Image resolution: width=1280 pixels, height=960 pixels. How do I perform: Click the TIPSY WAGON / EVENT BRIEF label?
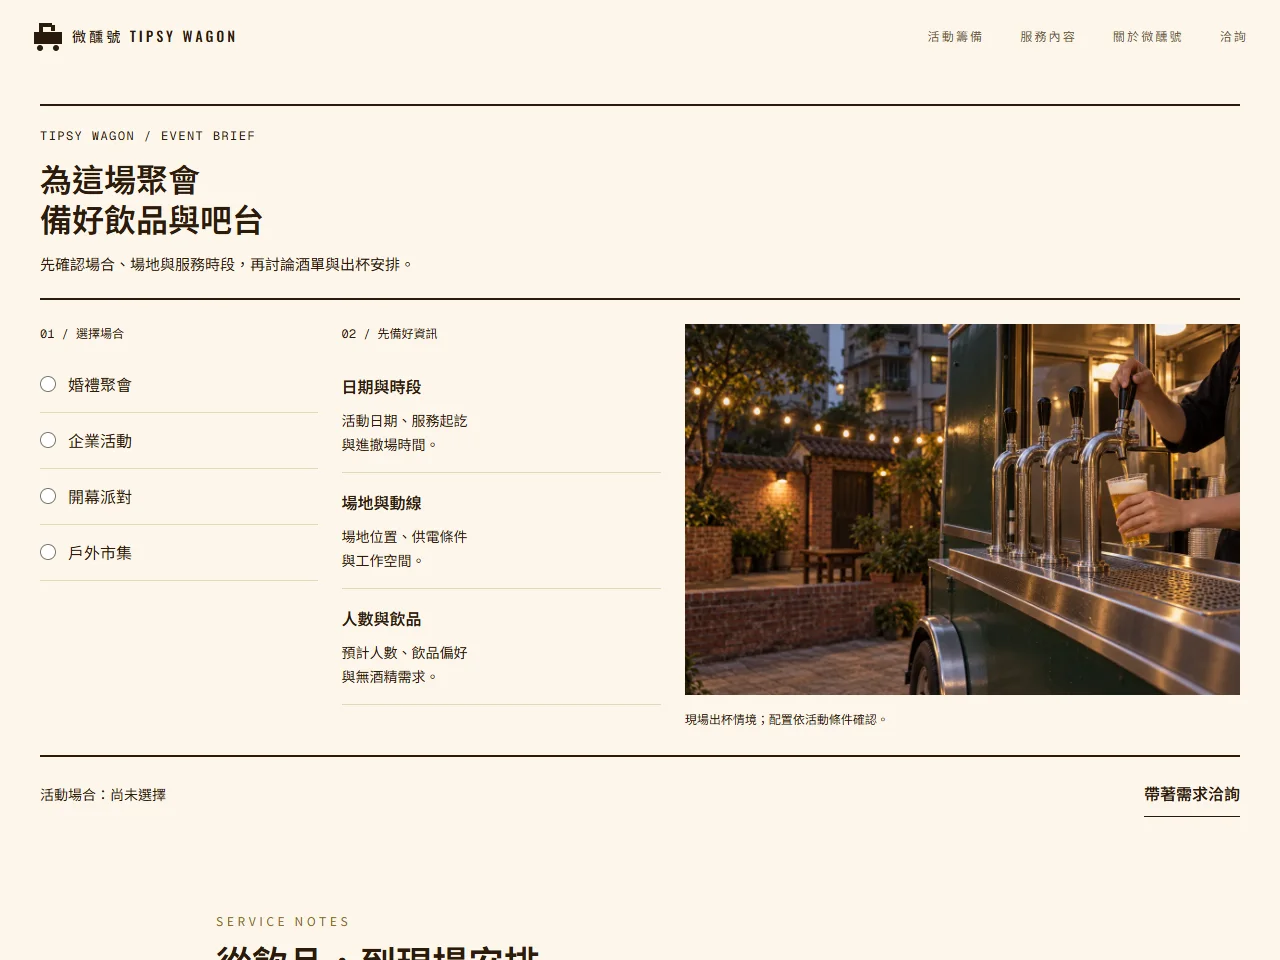click(x=148, y=136)
